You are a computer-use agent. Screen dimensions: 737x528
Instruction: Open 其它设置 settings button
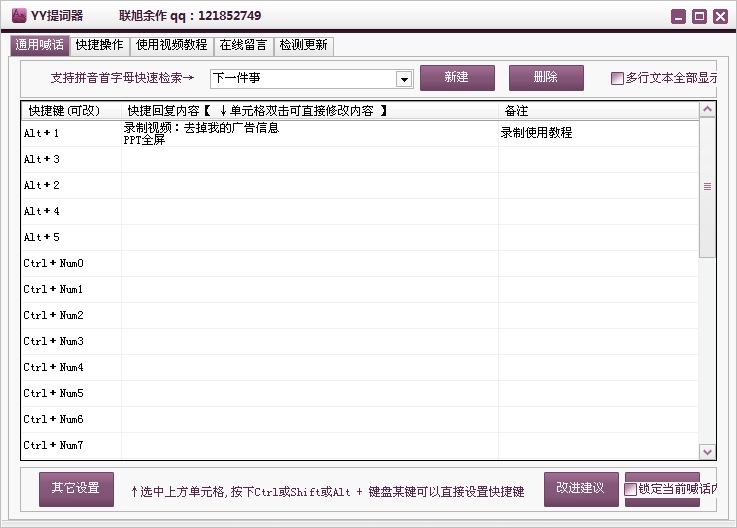76,488
